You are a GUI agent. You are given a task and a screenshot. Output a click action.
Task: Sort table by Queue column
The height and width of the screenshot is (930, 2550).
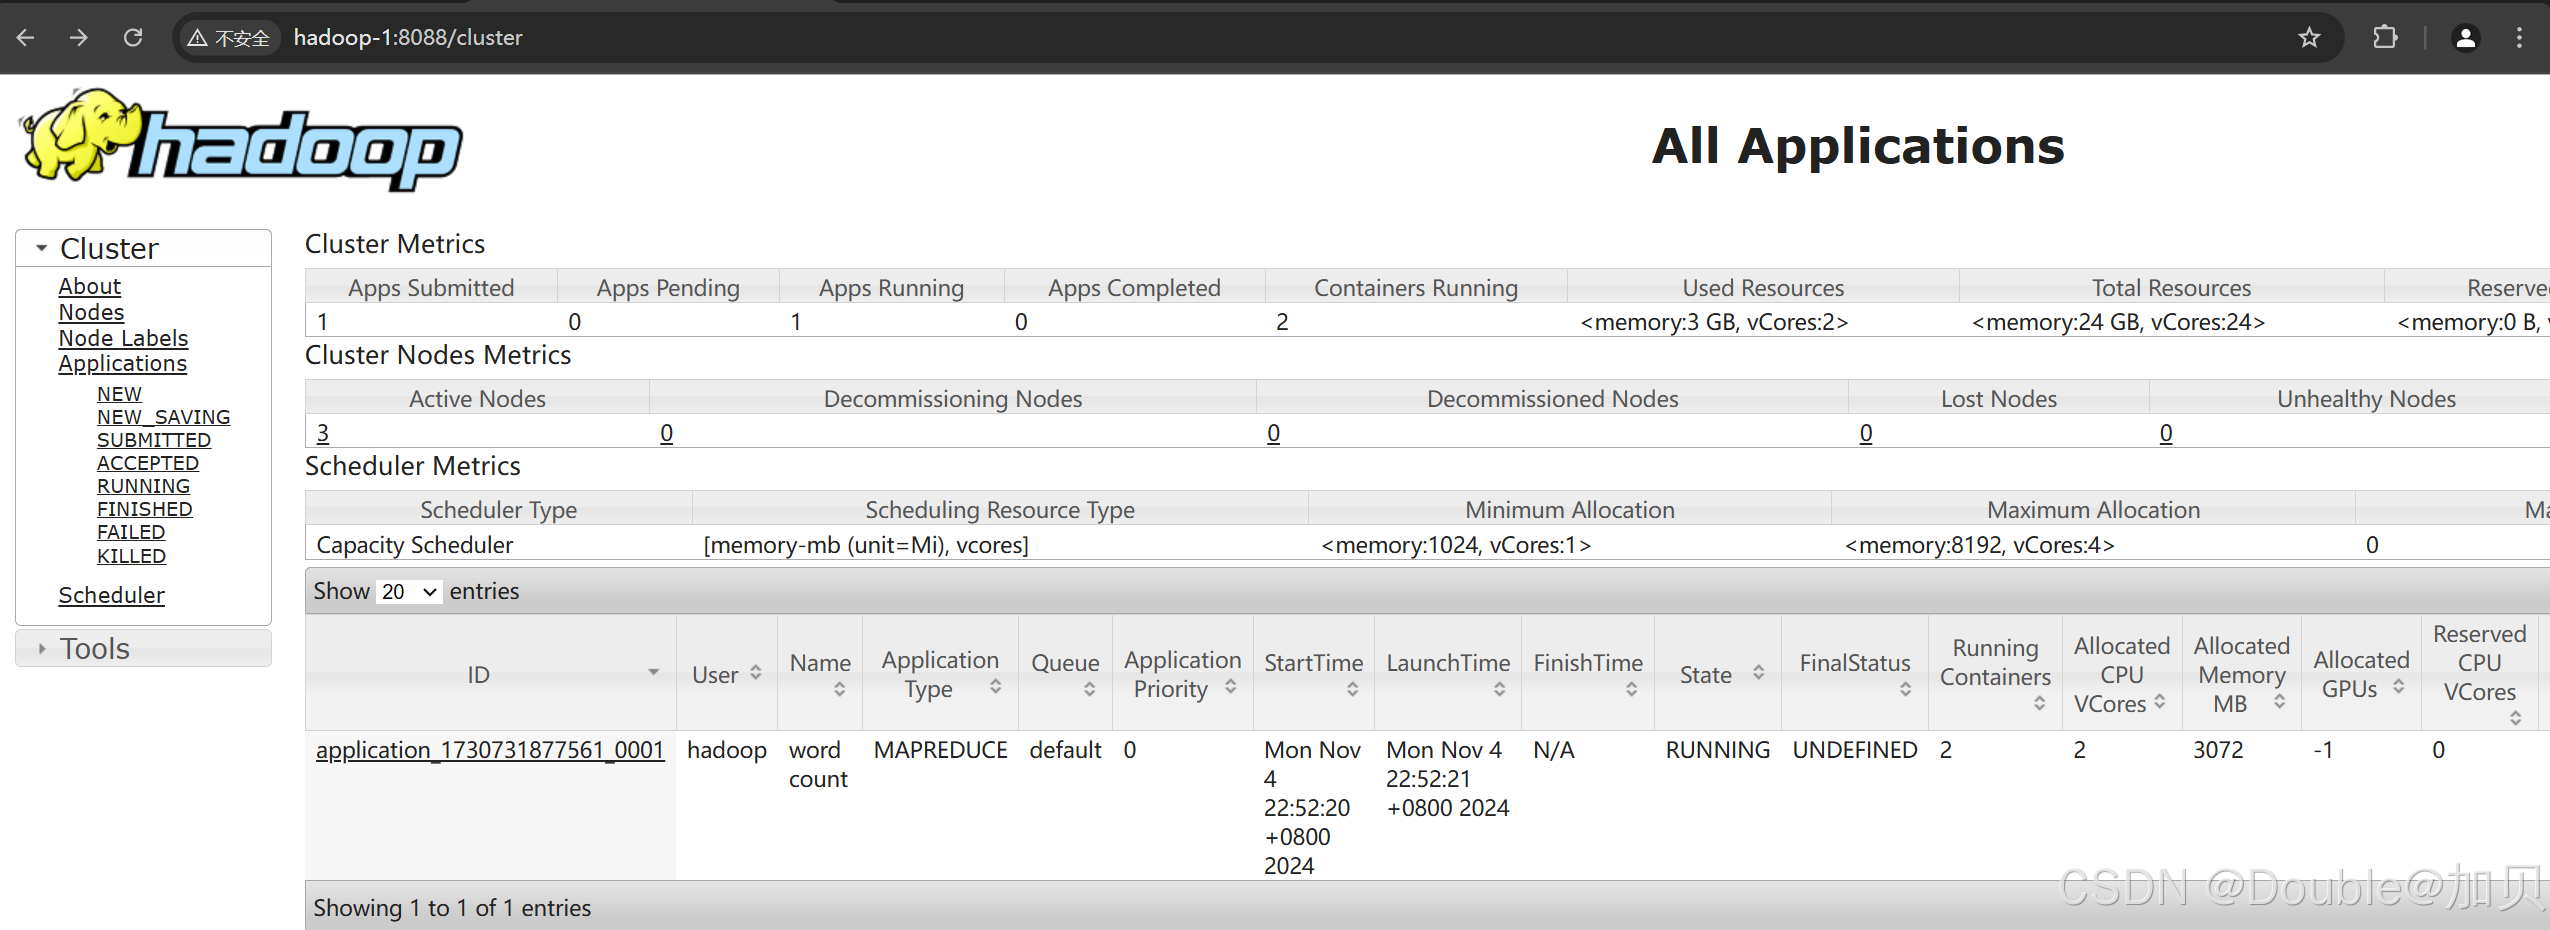[x=1090, y=689]
